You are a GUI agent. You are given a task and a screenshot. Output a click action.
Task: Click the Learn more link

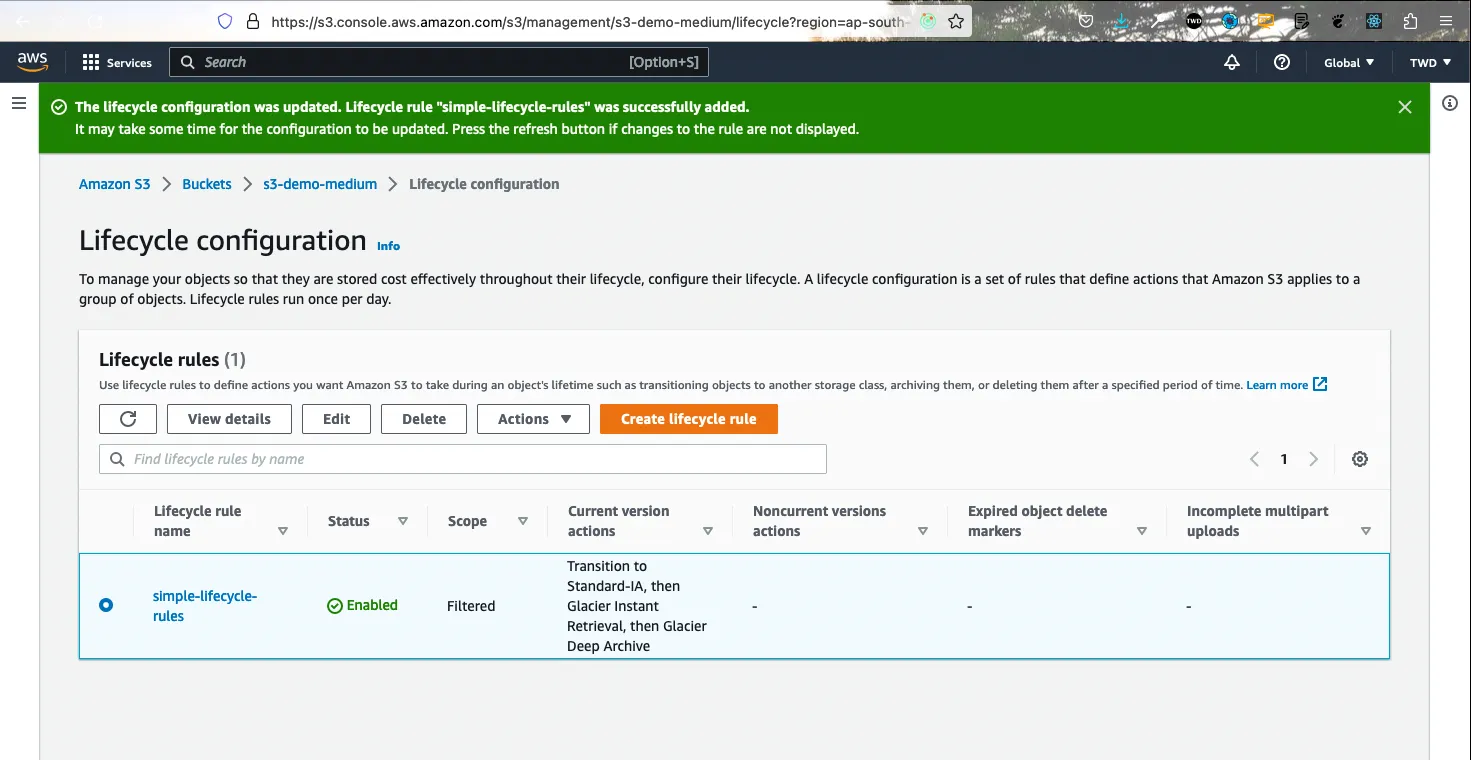(x=1286, y=385)
